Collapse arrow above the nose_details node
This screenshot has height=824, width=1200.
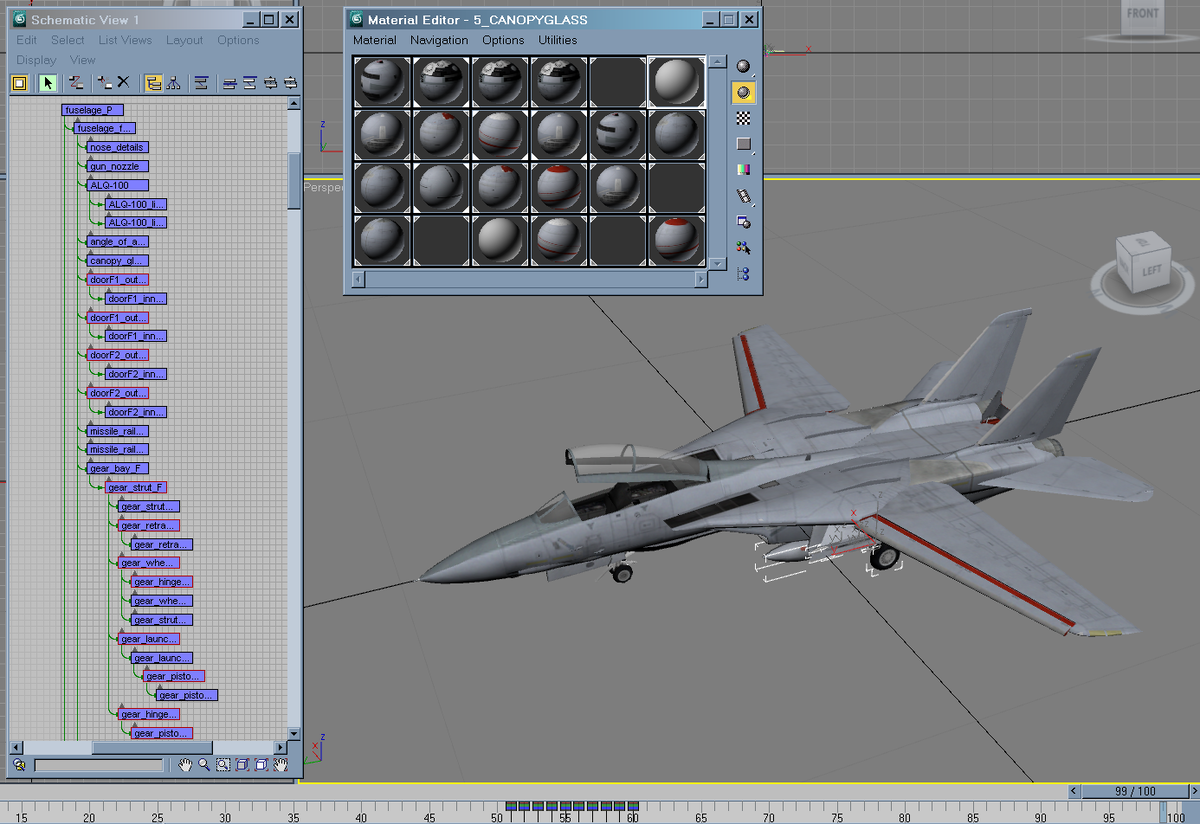point(91,139)
